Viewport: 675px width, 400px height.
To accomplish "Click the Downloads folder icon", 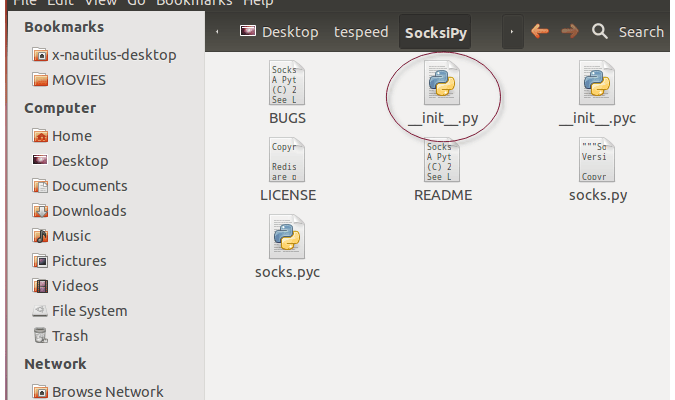I will [x=40, y=211].
